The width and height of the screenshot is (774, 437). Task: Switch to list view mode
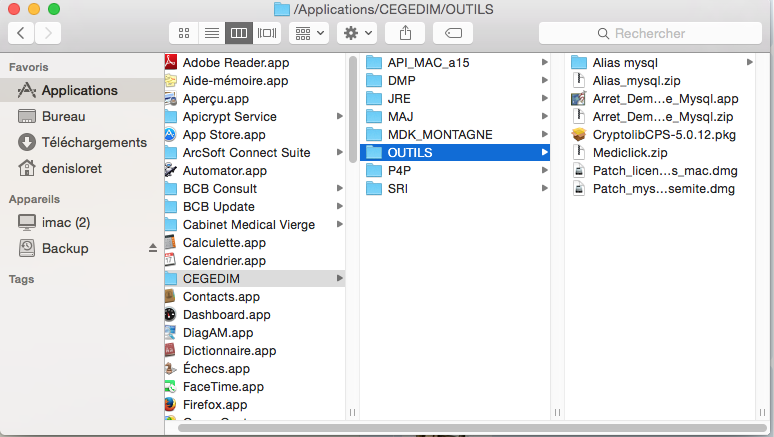click(x=212, y=33)
